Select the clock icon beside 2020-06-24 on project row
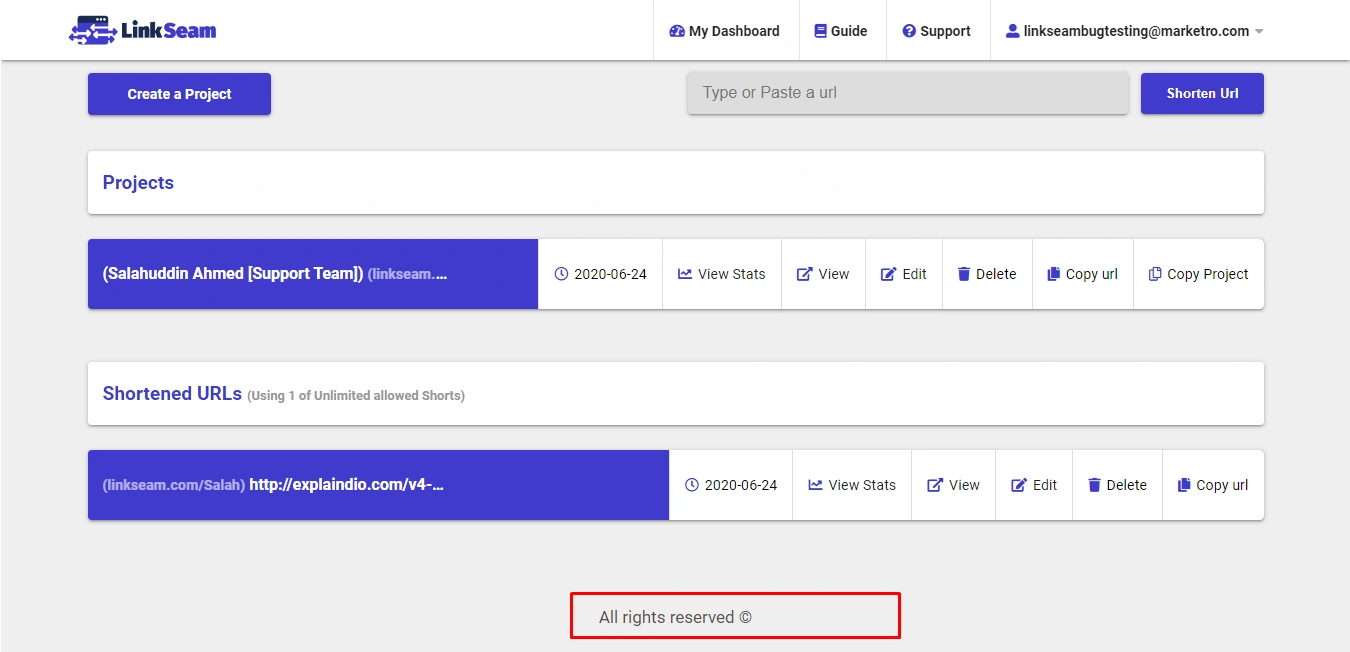 pyautogui.click(x=560, y=273)
